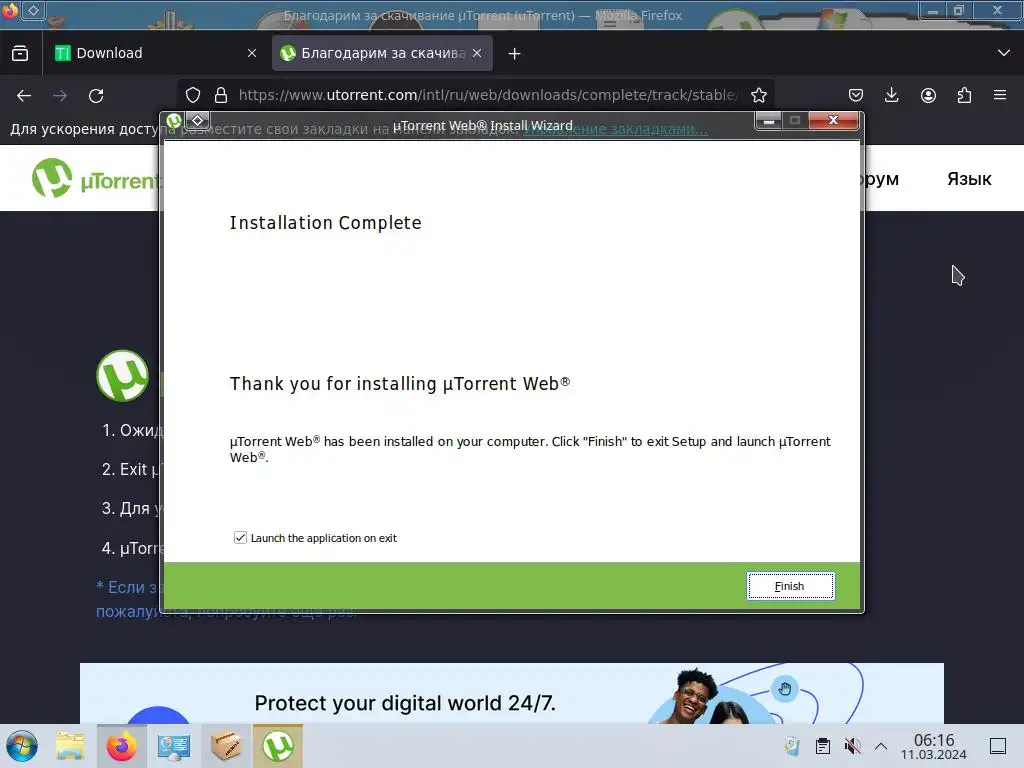The height and width of the screenshot is (768, 1024).
Task: Close the Download tab
Action: [252, 53]
